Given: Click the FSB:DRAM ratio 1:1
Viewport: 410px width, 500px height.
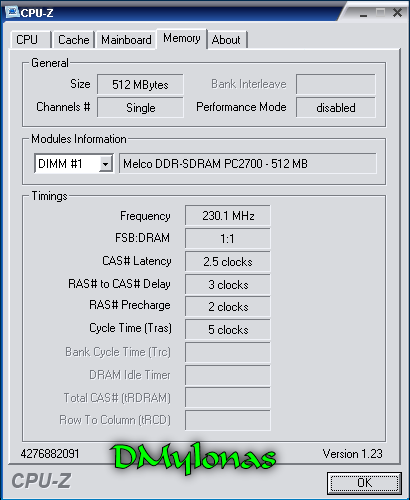Looking at the screenshot, I should pos(228,238).
